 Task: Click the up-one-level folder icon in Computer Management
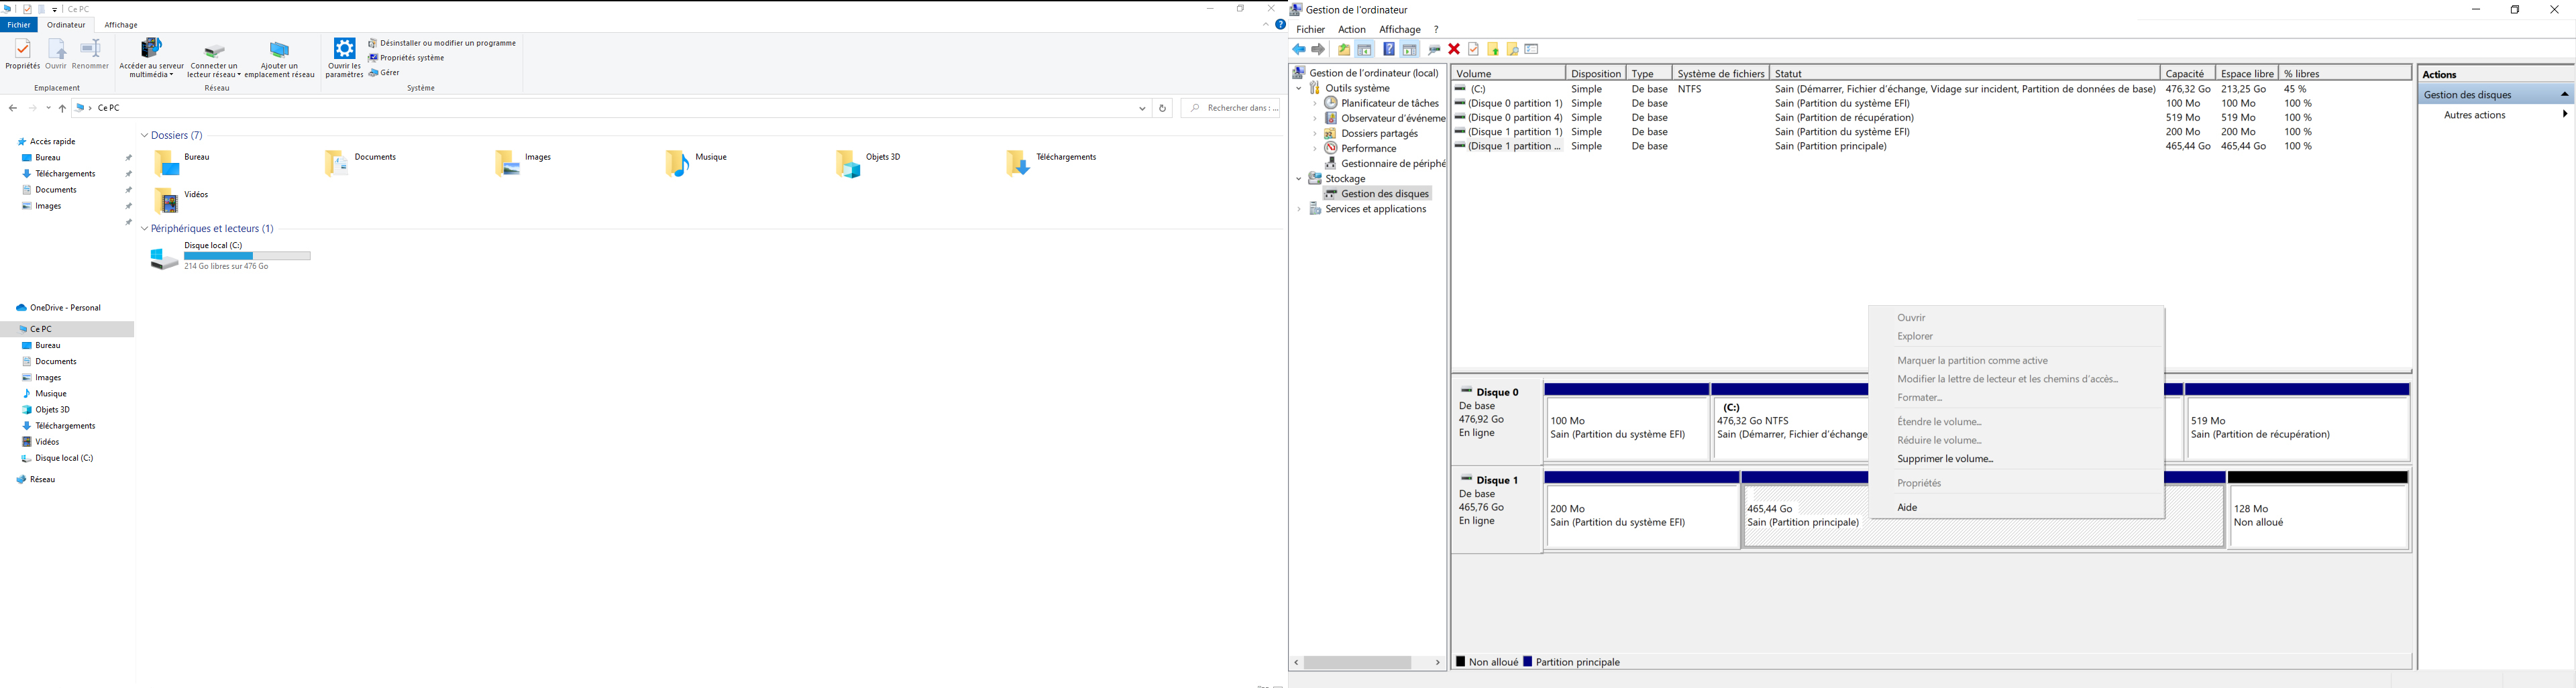click(x=1344, y=50)
